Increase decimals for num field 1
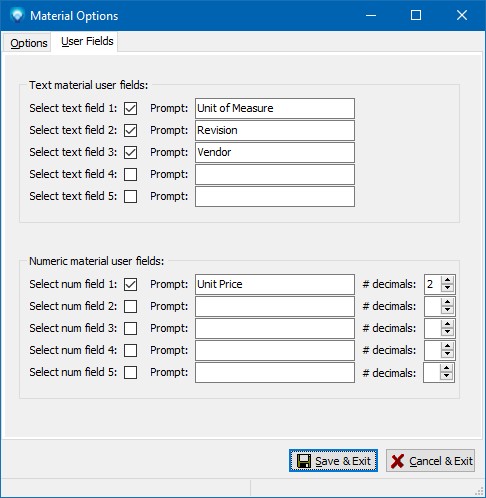486x498 pixels. 447,280
